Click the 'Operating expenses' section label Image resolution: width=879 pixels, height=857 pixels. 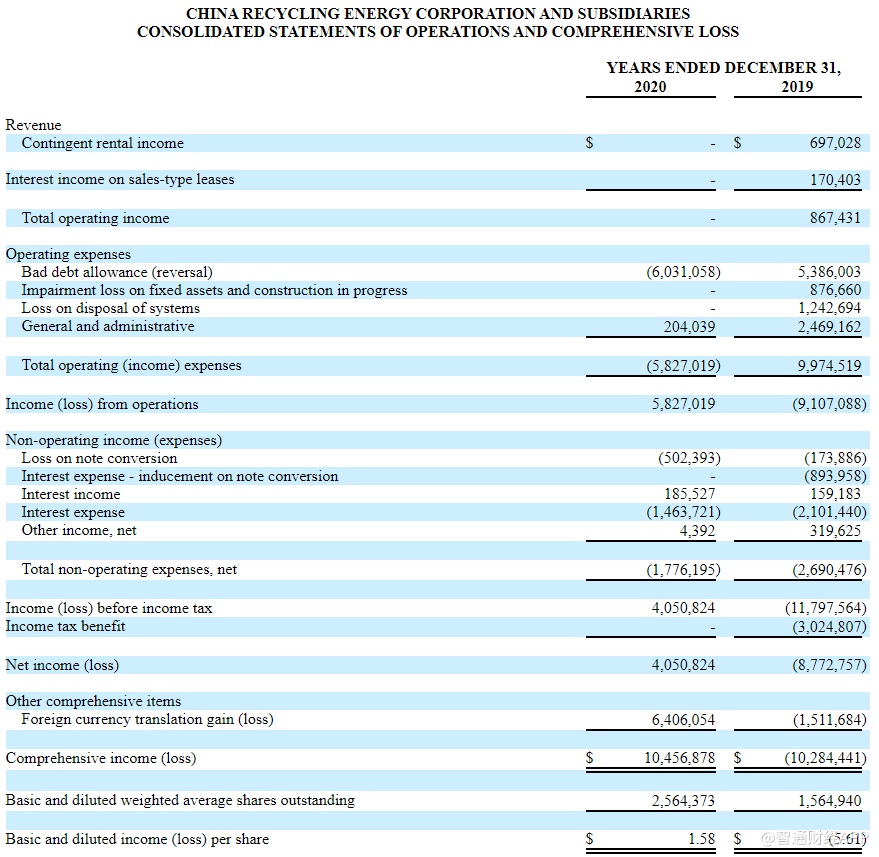coord(68,254)
